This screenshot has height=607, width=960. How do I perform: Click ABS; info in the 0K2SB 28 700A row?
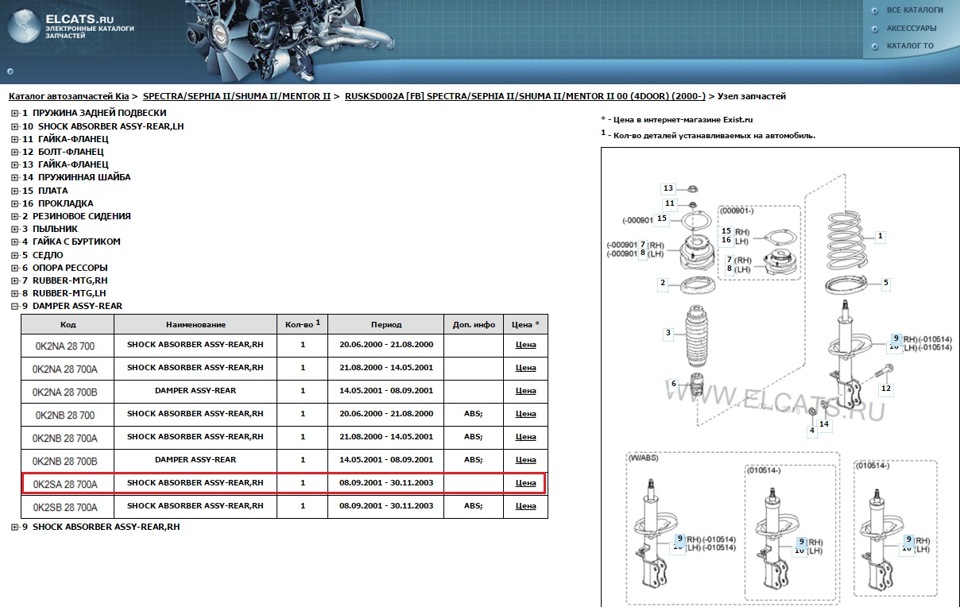(473, 506)
